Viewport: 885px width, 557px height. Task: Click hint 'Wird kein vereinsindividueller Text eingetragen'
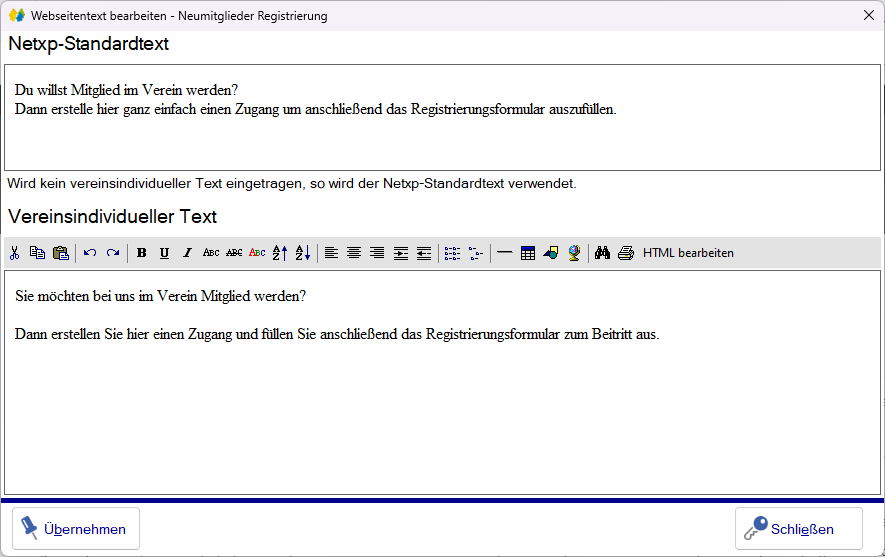[292, 183]
